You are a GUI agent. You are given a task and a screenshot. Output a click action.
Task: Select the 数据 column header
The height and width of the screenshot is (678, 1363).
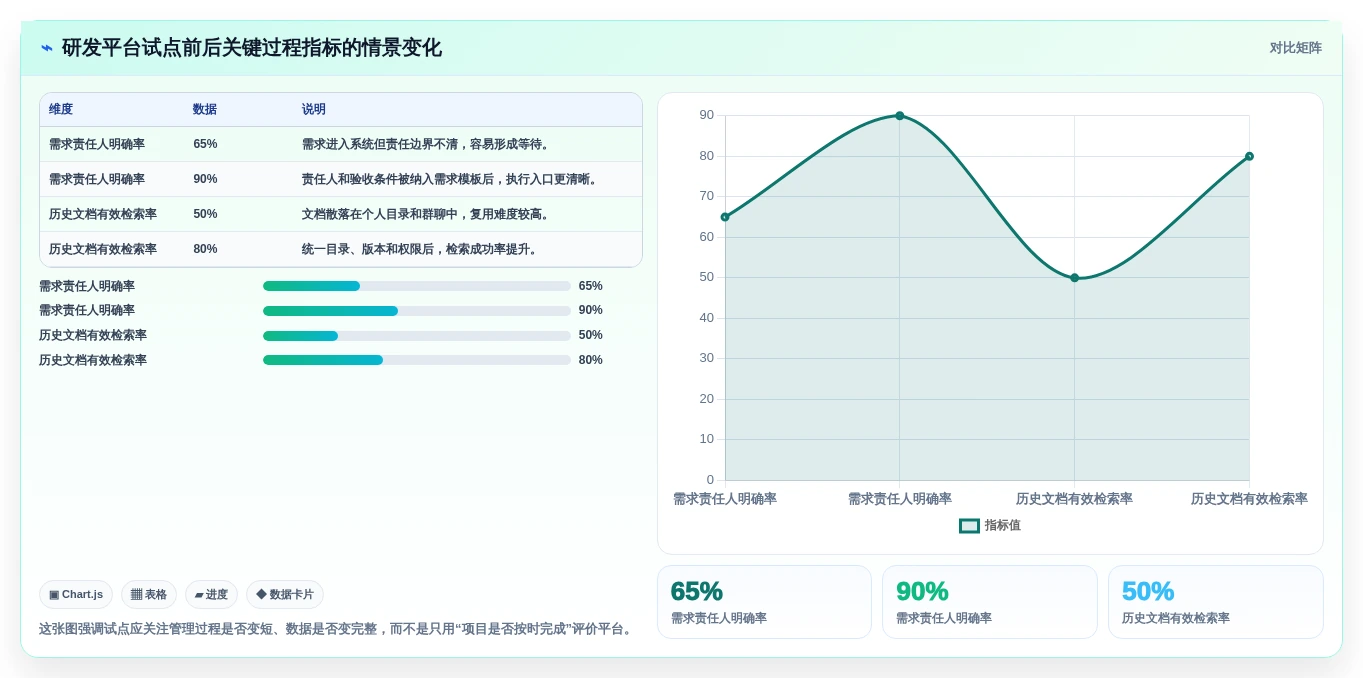pyautogui.click(x=205, y=109)
